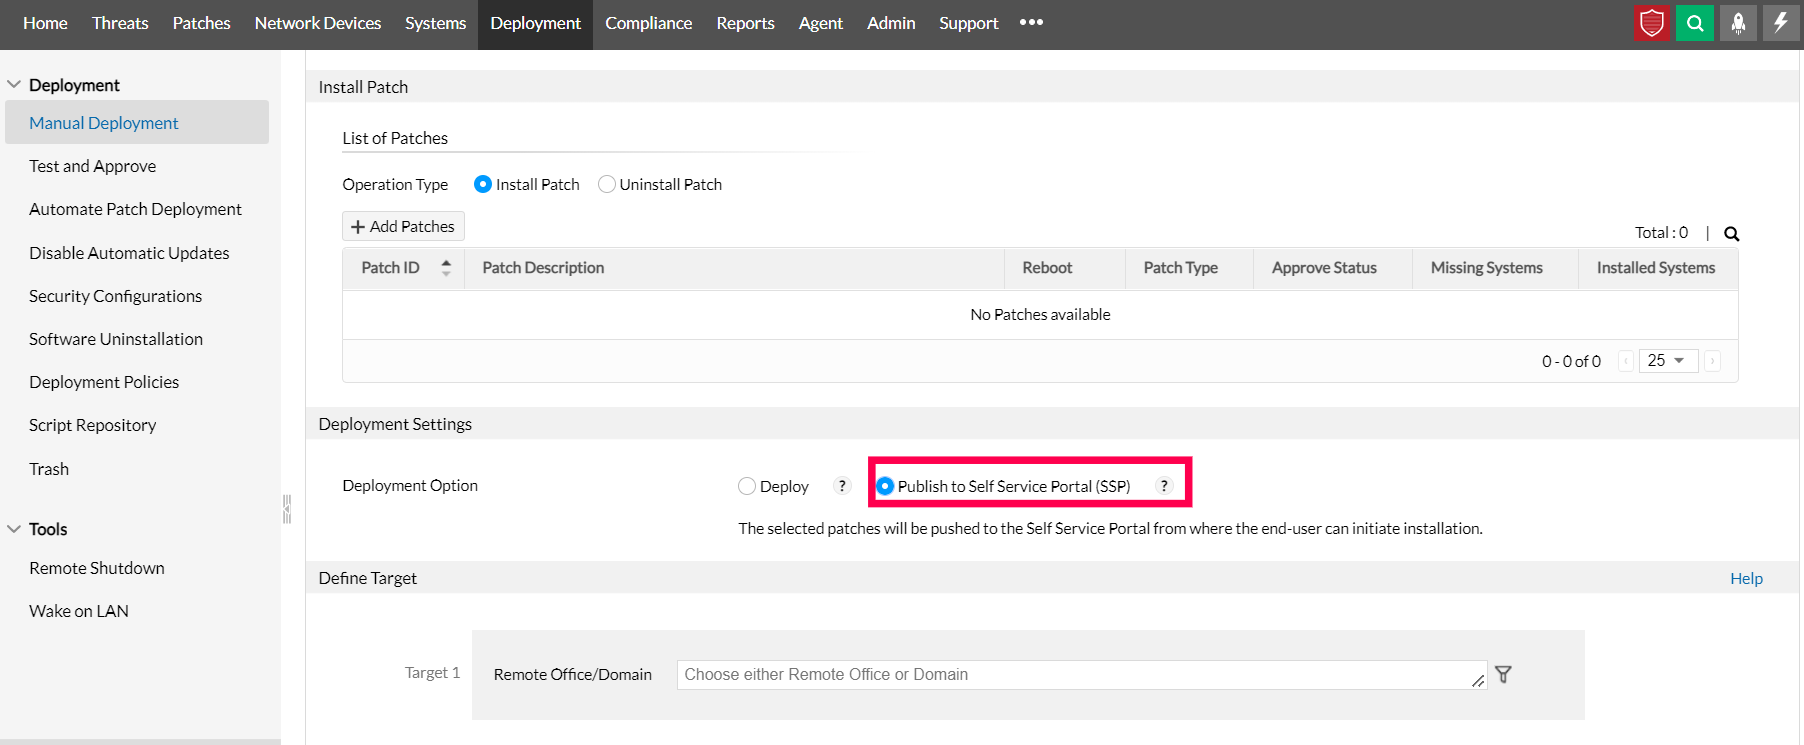Viewport: 1804px width, 745px height.
Task: Click the sidebar collapse handle
Action: click(x=287, y=509)
